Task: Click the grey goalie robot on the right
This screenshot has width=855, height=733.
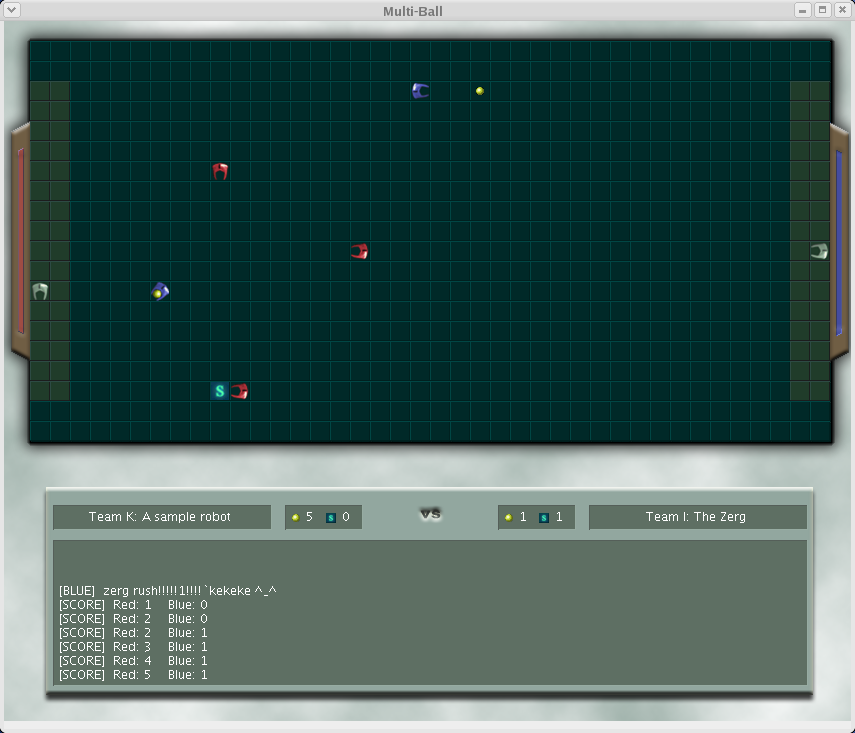Action: (x=819, y=251)
